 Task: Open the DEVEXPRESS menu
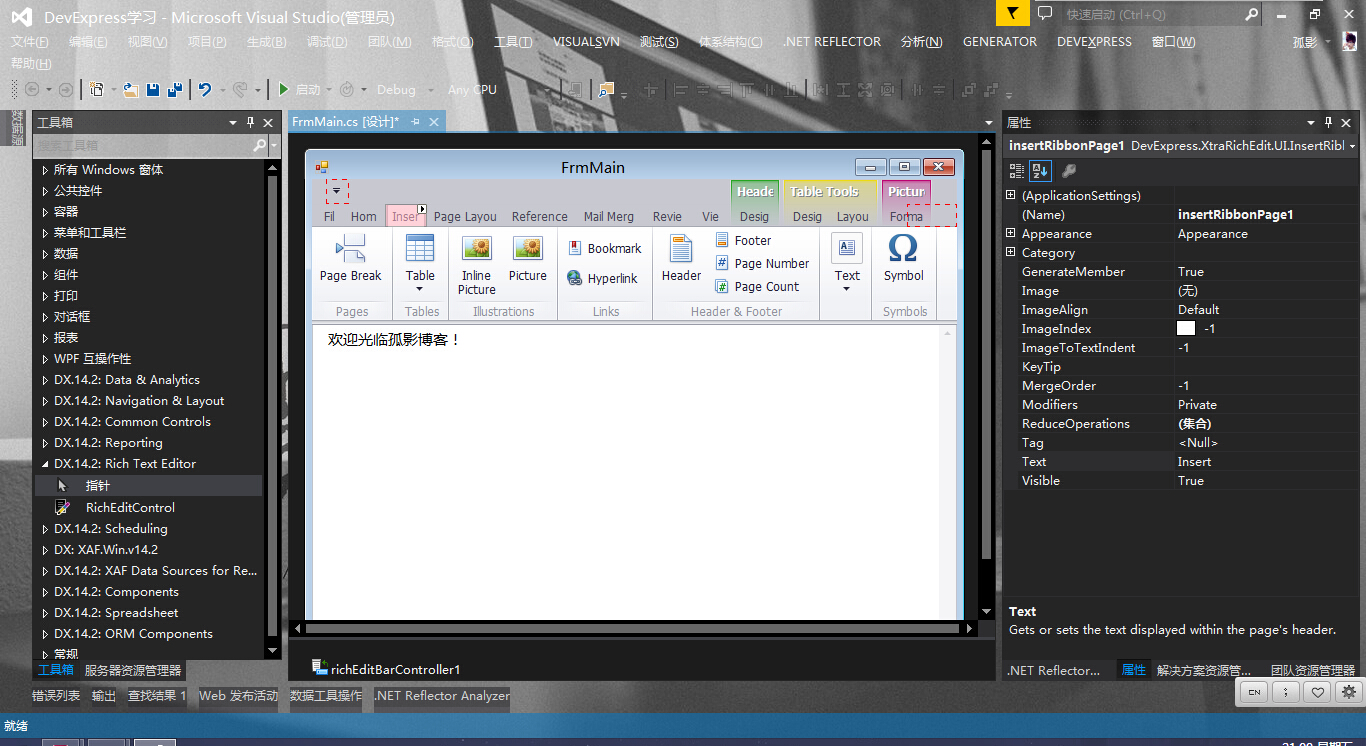point(1094,42)
